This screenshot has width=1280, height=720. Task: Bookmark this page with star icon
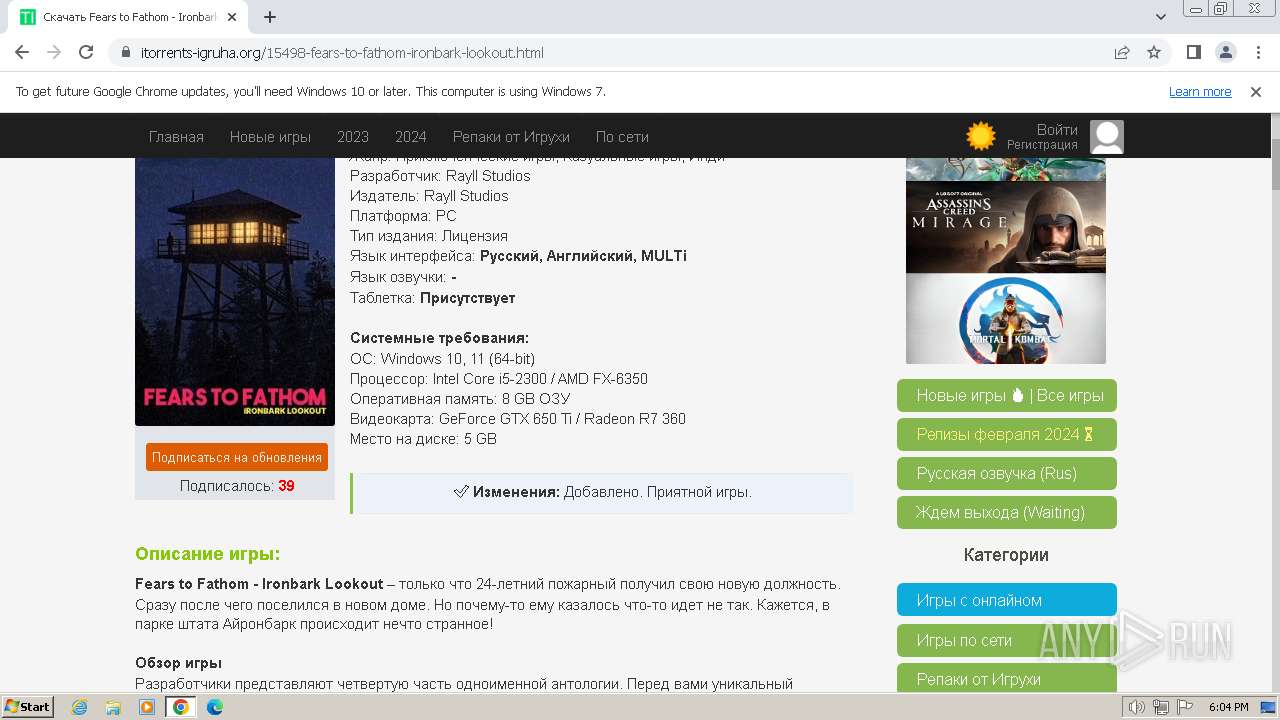tap(1154, 52)
